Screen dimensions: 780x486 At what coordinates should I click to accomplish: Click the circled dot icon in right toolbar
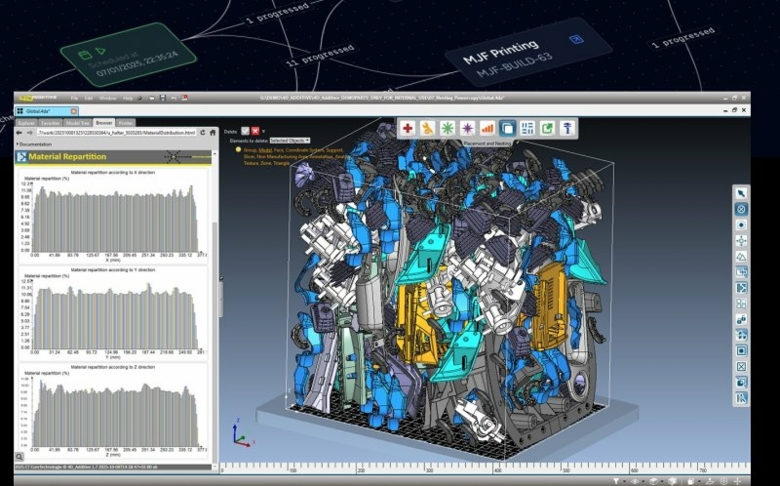coord(741,225)
